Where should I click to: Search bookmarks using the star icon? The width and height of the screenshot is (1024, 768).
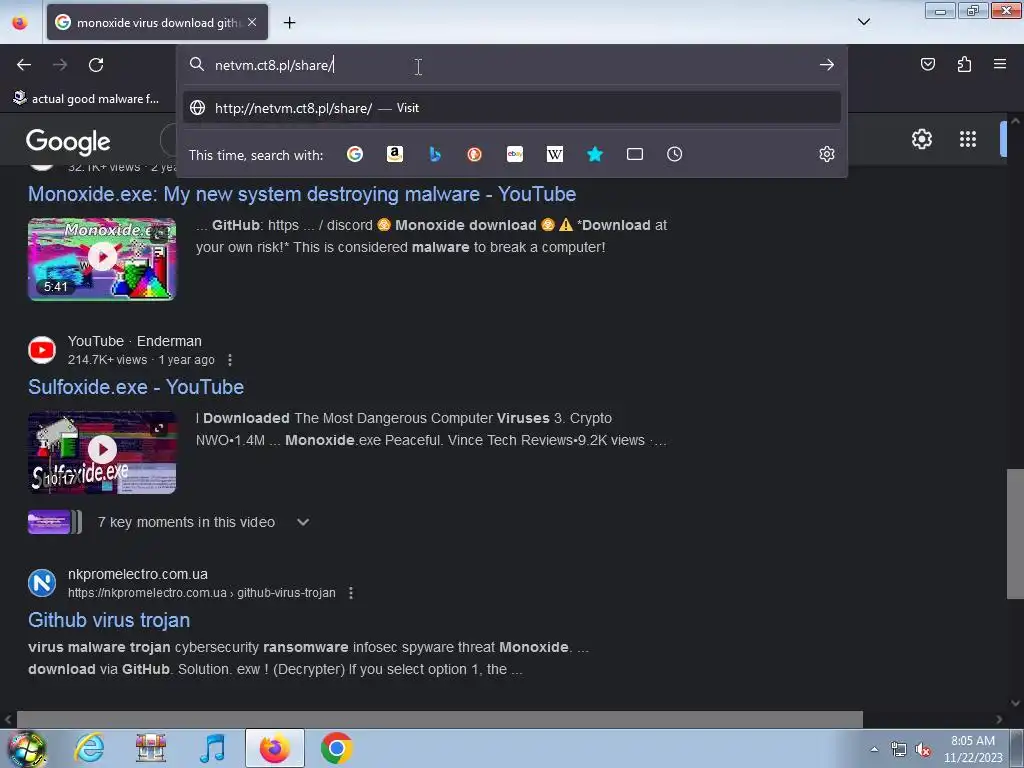(594, 154)
